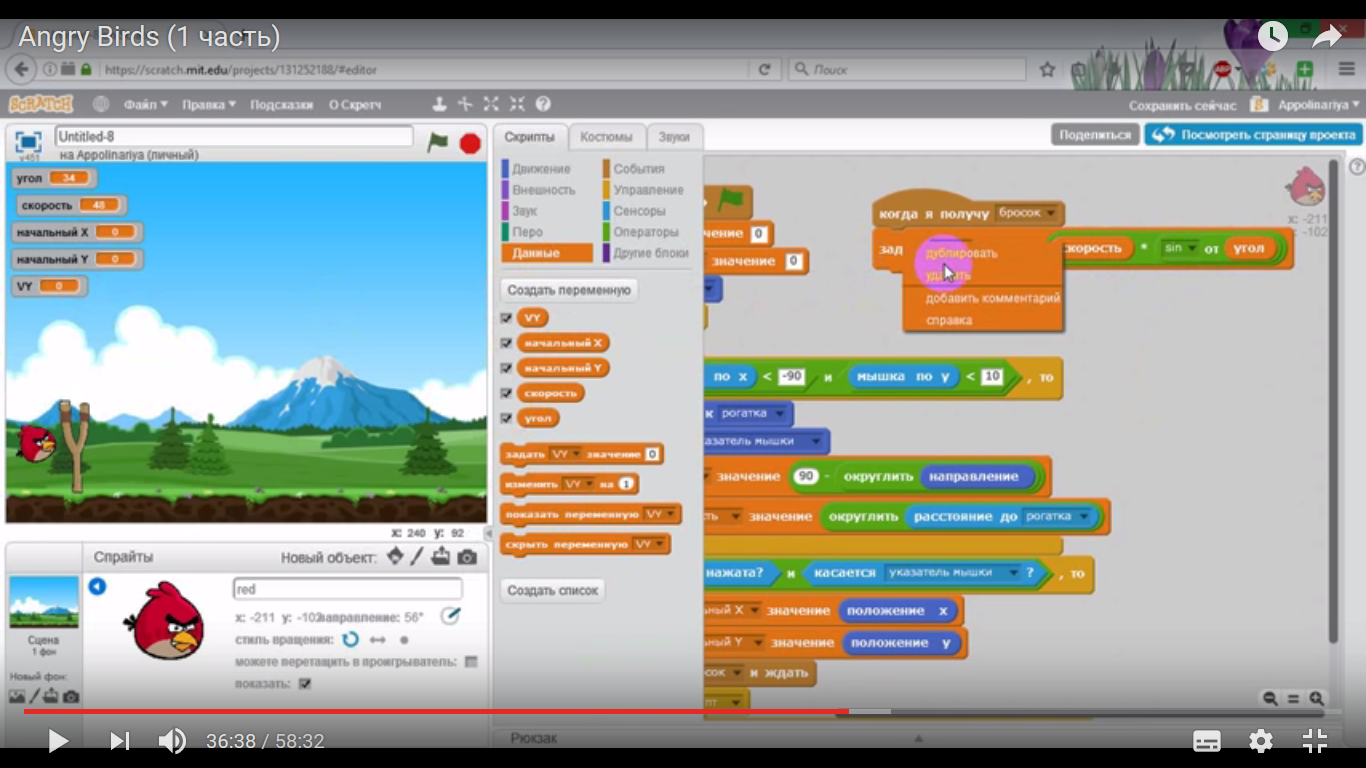Open the Файл menu
1366x768 pixels.
[x=146, y=104]
